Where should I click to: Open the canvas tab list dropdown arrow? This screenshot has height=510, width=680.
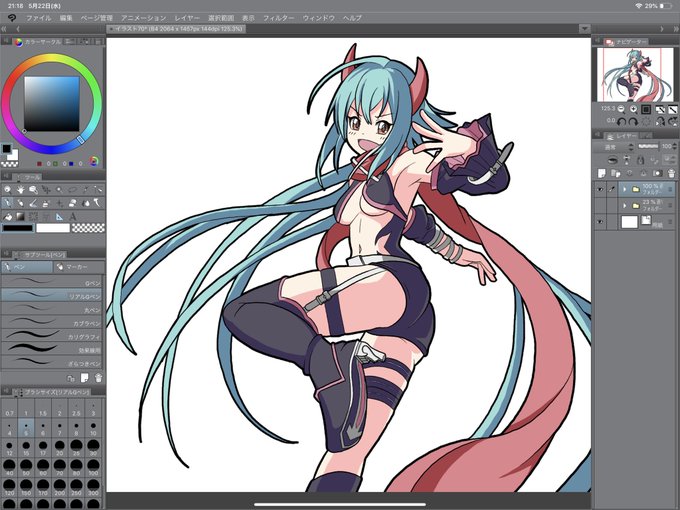[x=584, y=29]
